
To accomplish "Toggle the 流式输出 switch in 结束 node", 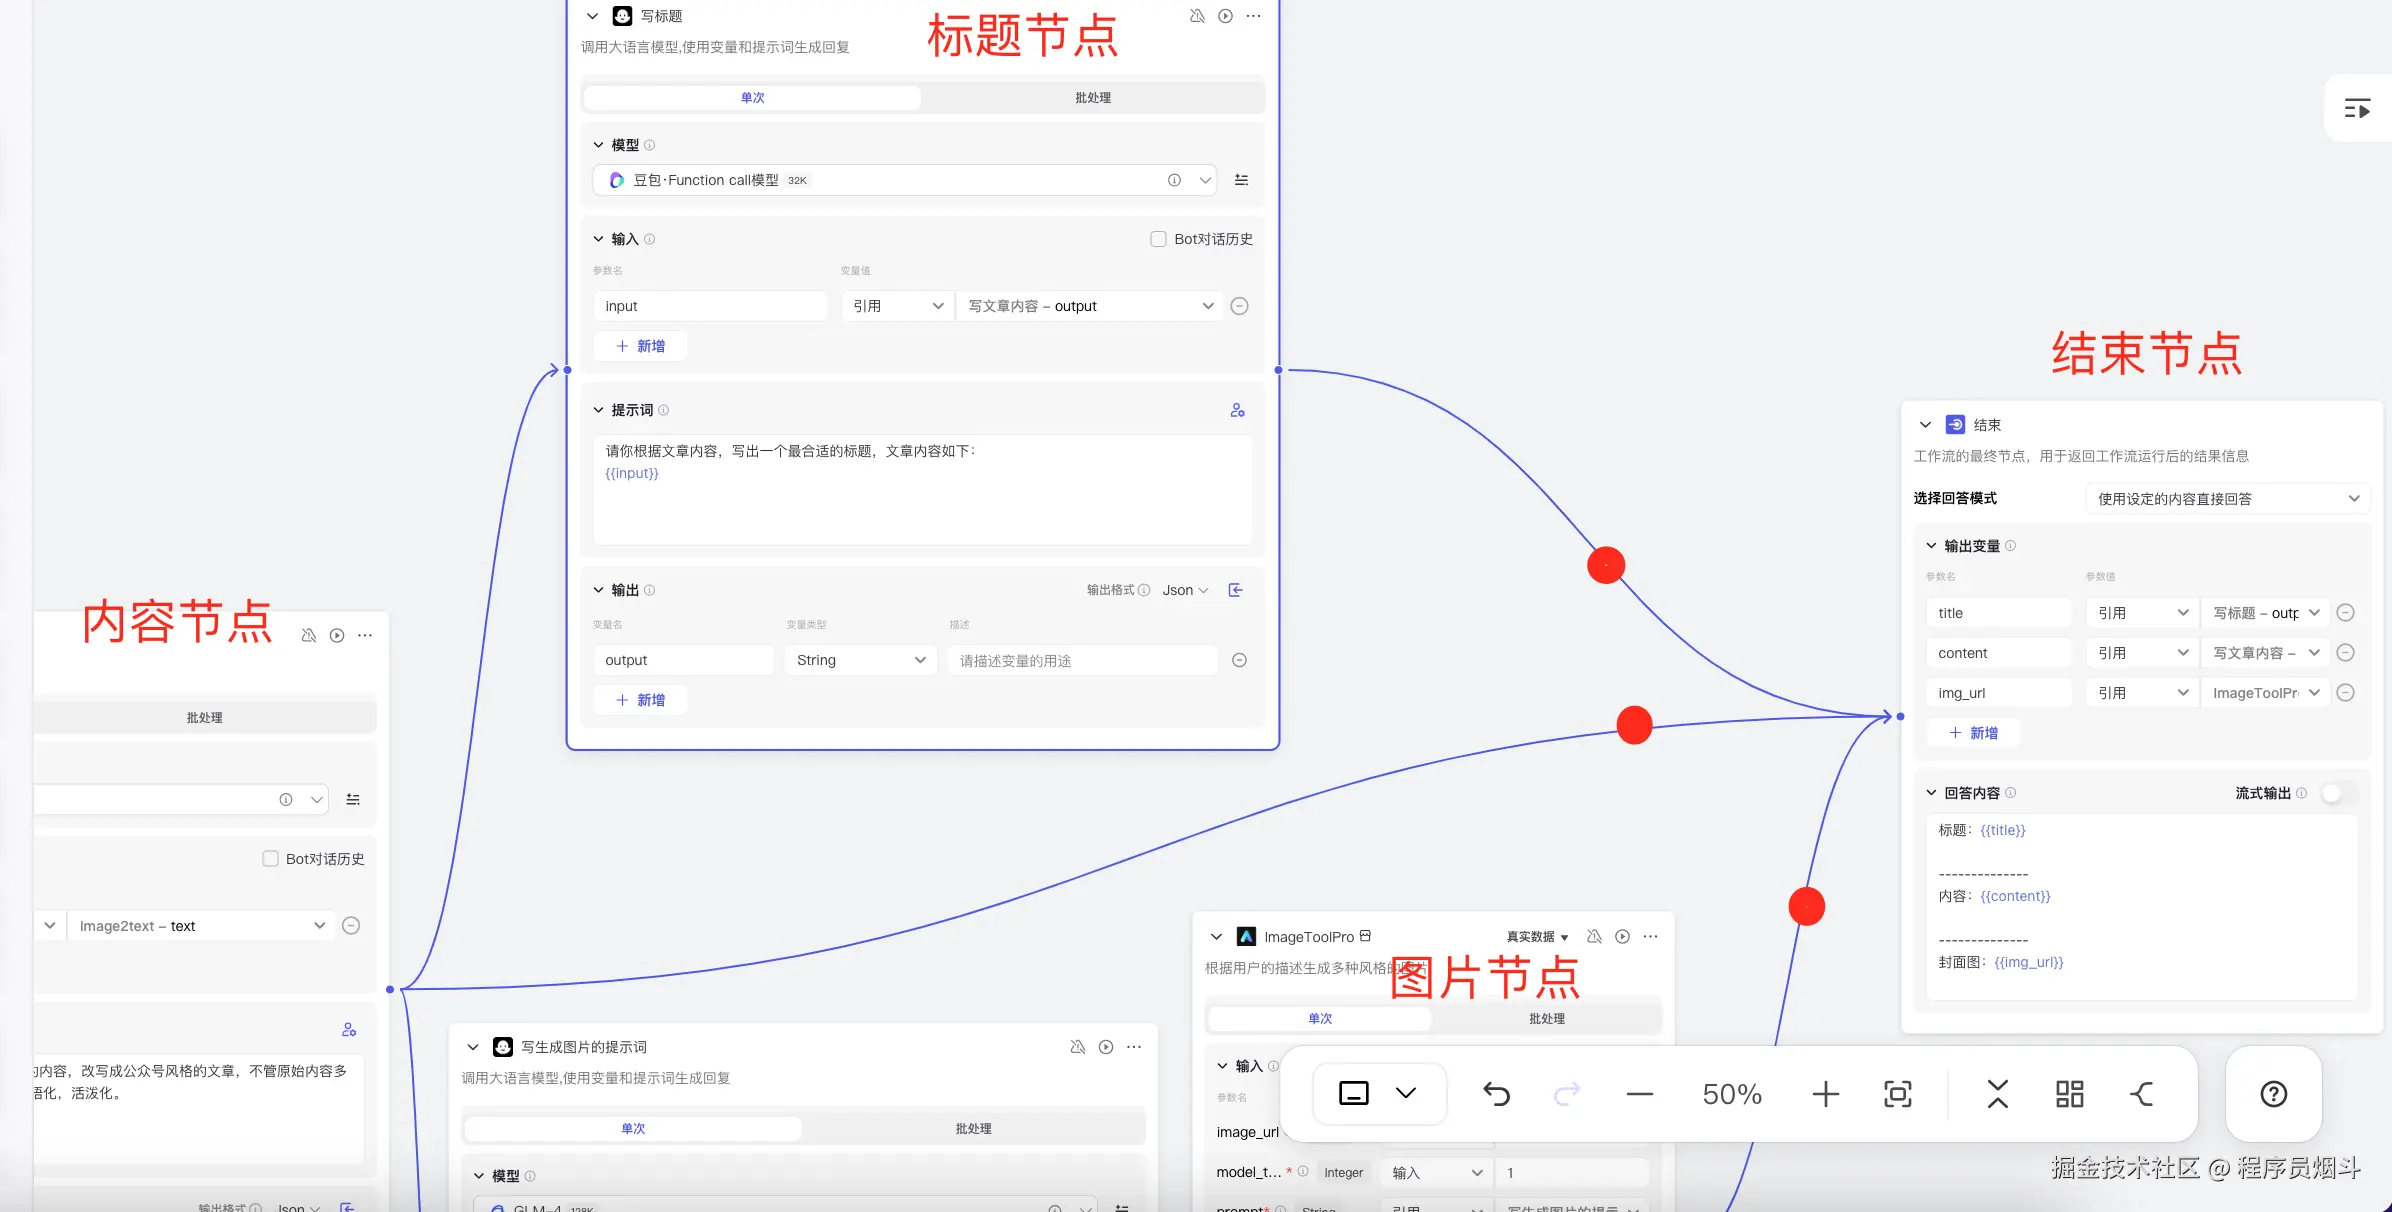I will [2338, 793].
